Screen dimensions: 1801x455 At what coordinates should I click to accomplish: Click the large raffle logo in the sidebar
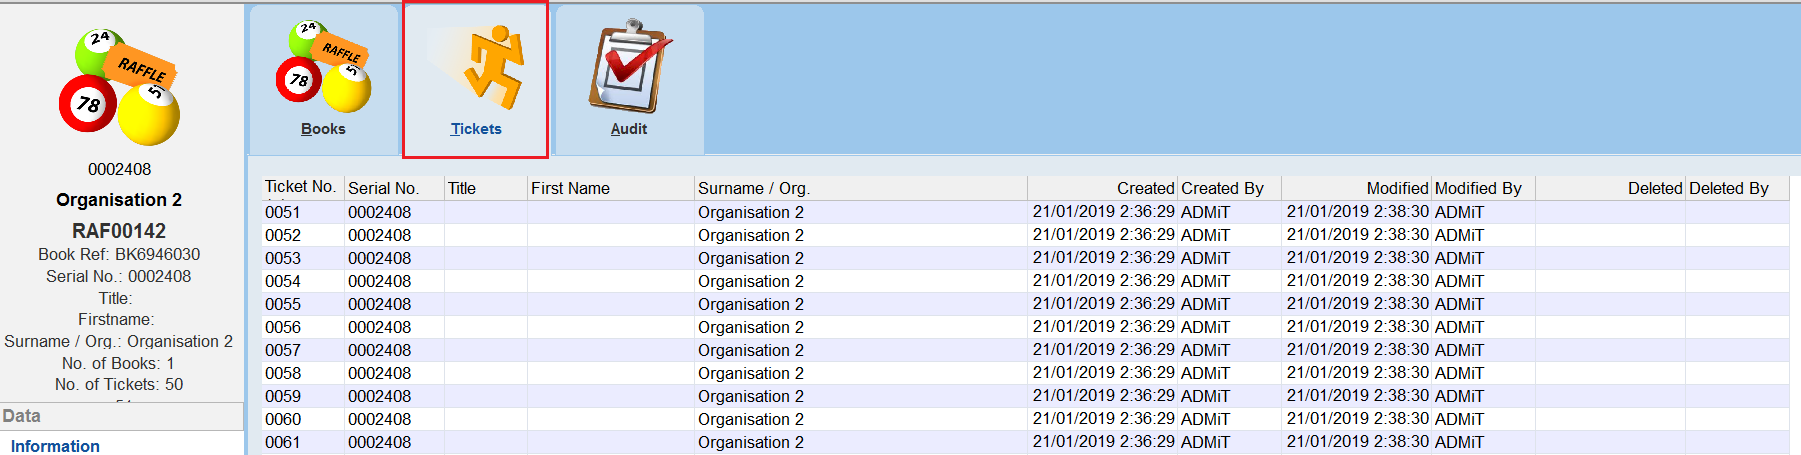119,87
